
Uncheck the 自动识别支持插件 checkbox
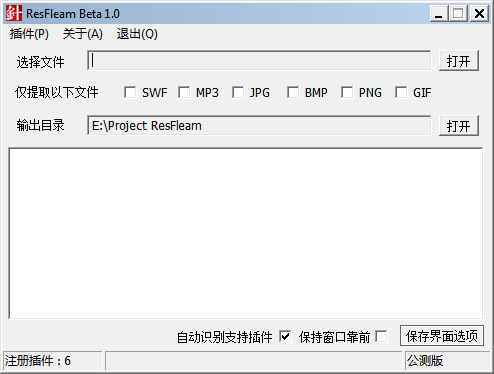[285, 336]
